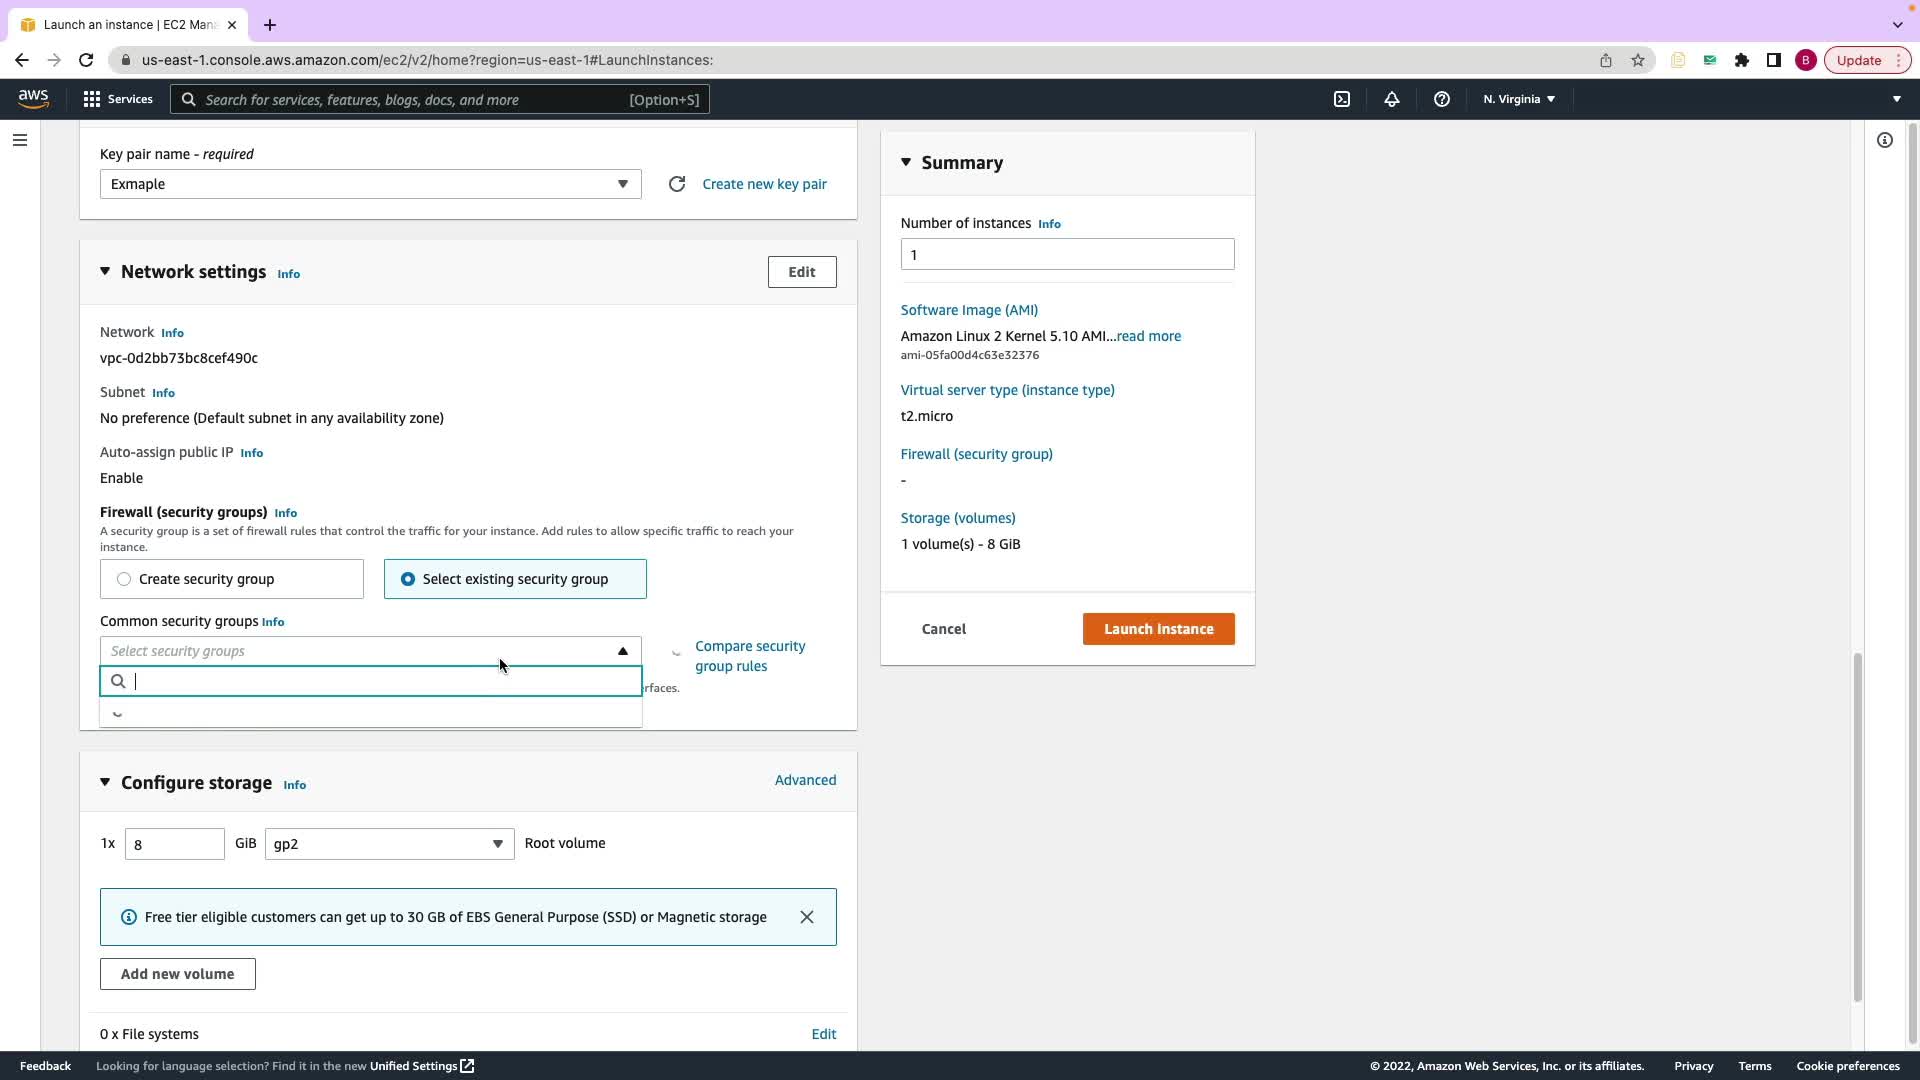Screen dimensions: 1920x1080
Task: Collapse the Network settings section
Action: click(105, 272)
